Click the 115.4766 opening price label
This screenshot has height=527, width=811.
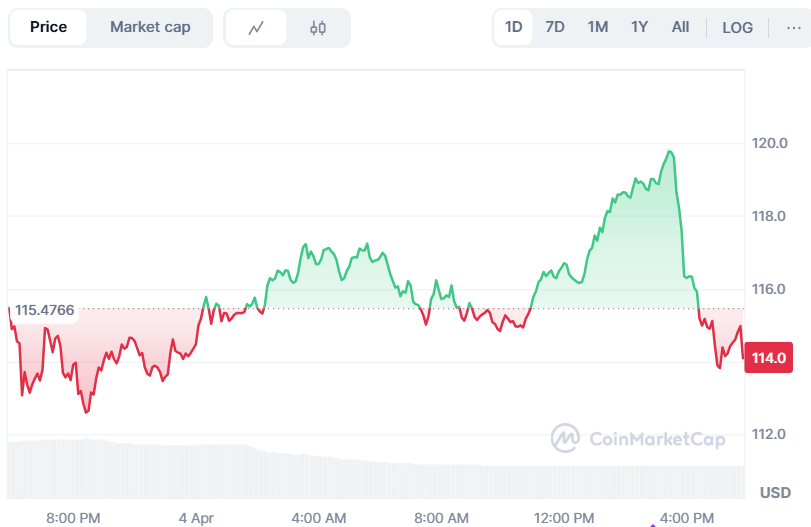(44, 310)
